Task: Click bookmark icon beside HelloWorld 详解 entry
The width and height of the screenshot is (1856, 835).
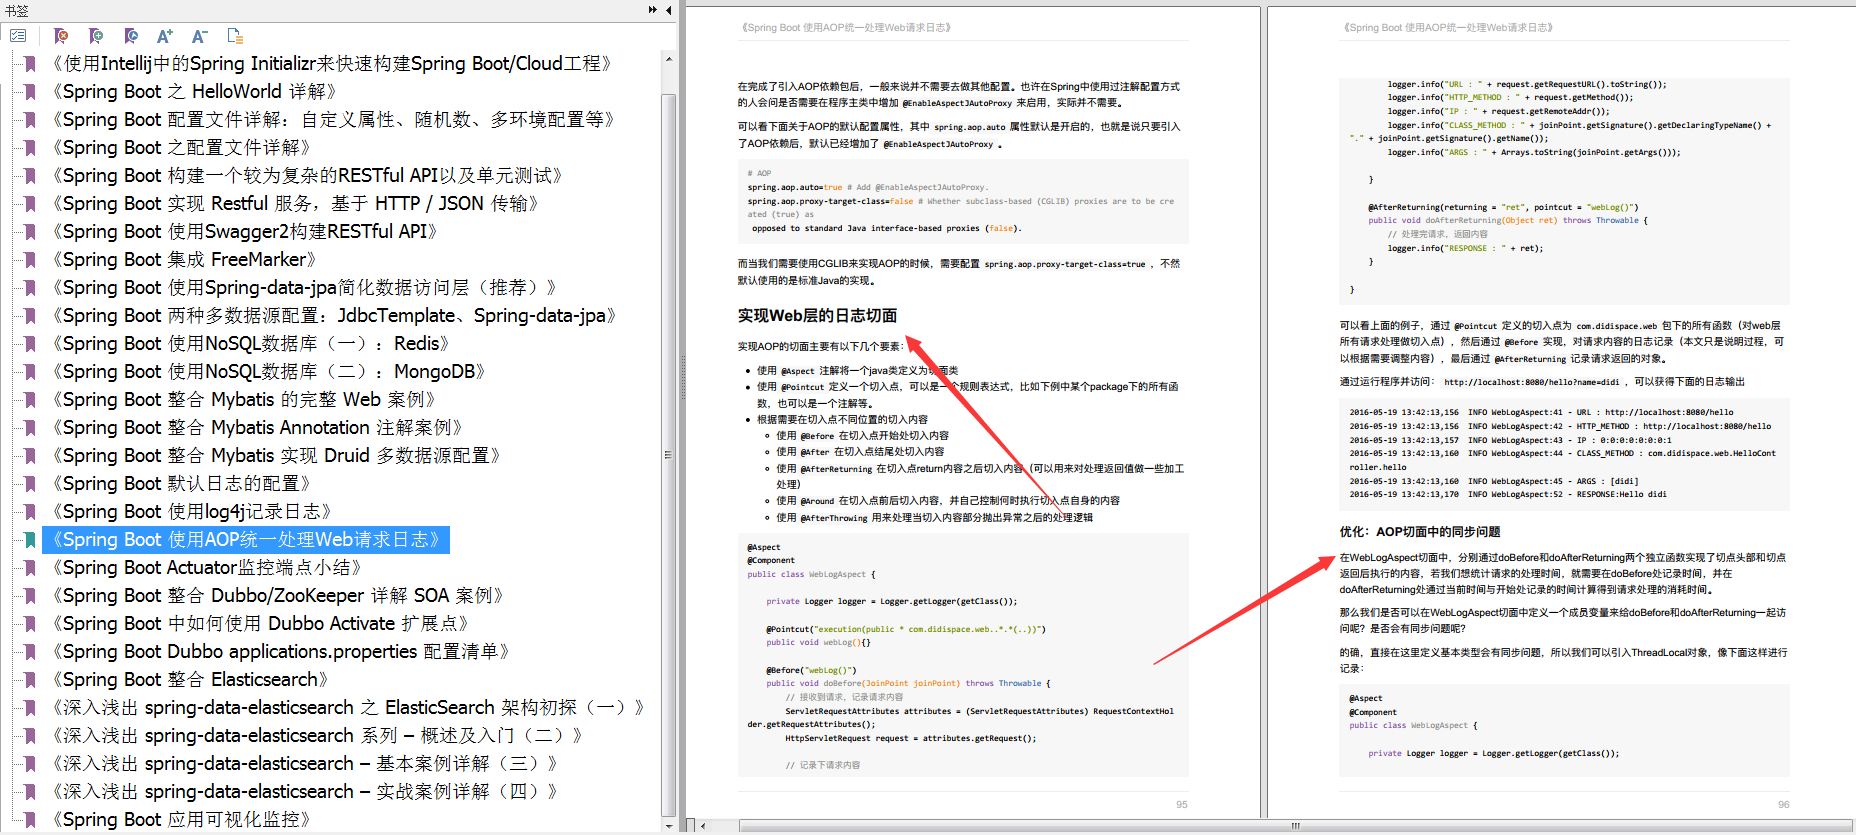Action: [x=30, y=92]
